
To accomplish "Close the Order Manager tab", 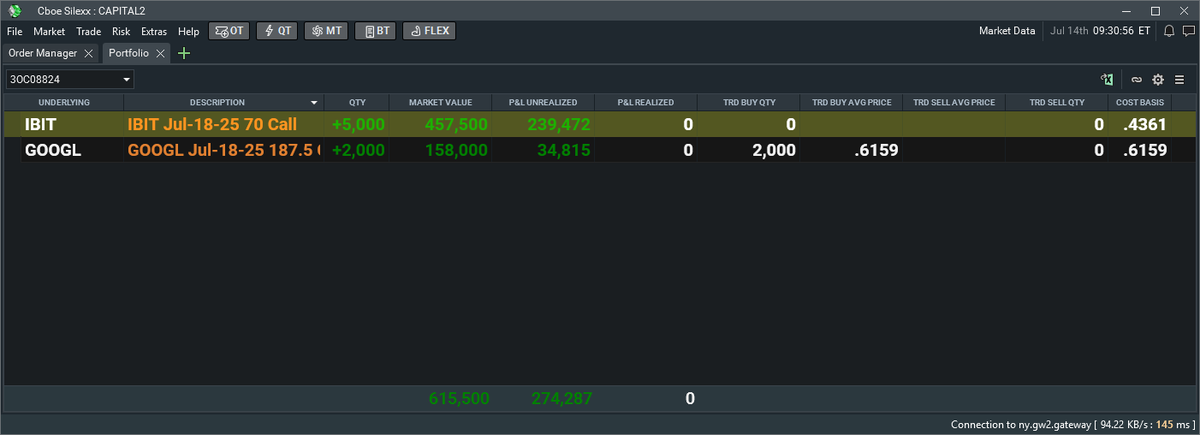I will click(x=88, y=53).
